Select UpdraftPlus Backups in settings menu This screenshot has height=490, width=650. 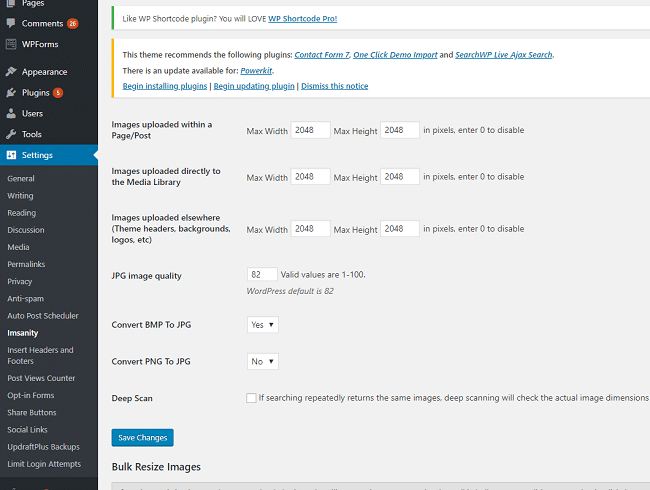tap(43, 446)
